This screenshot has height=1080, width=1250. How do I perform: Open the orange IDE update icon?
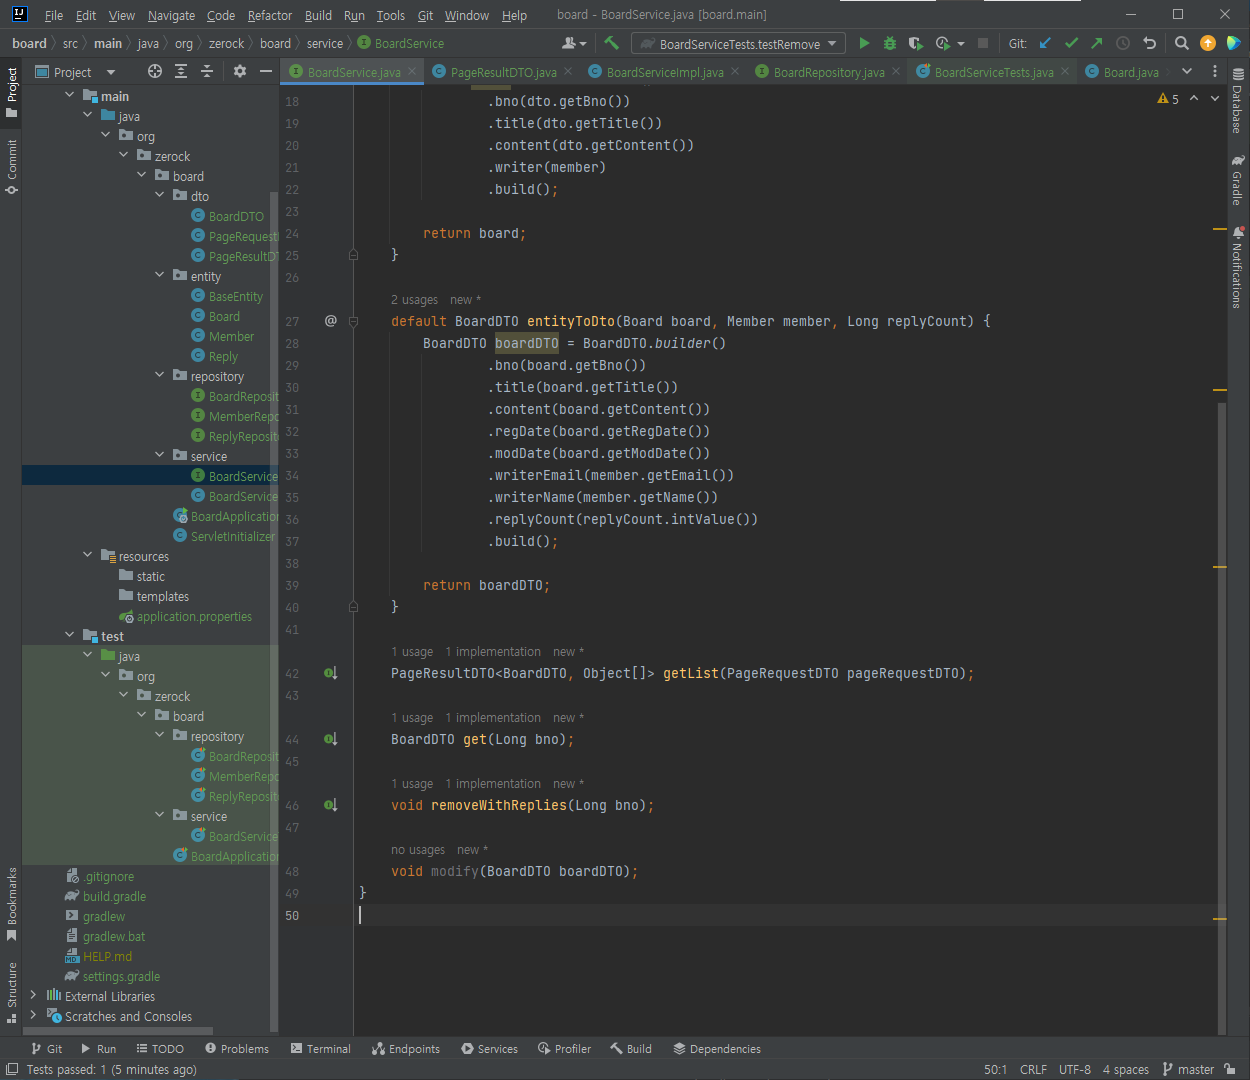click(x=1208, y=43)
